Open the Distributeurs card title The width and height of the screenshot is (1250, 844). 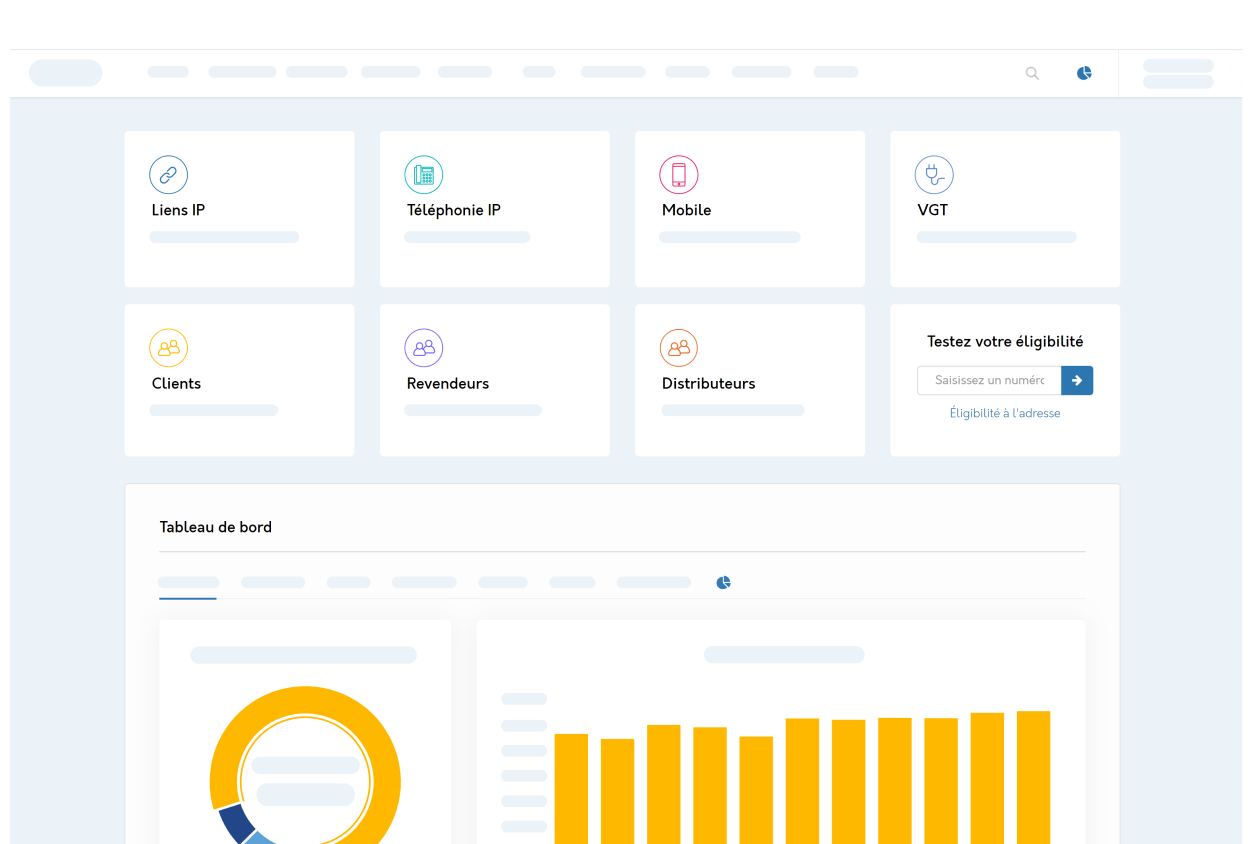tap(709, 383)
